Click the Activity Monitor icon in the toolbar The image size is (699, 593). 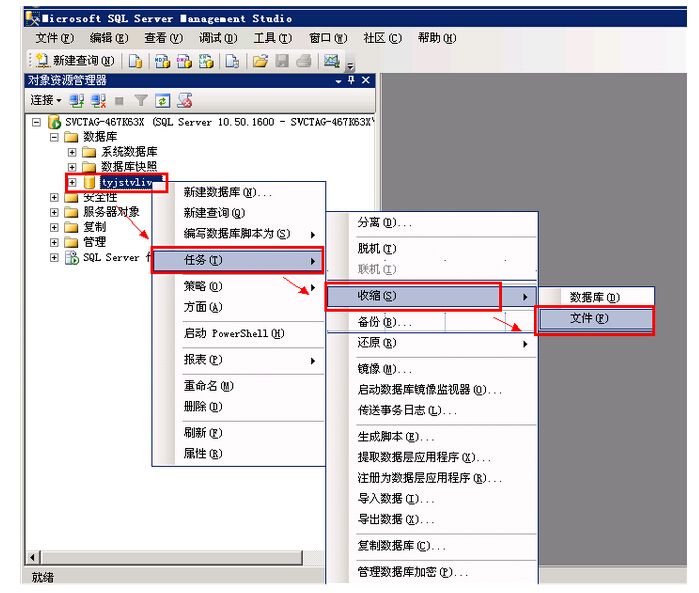(x=331, y=61)
